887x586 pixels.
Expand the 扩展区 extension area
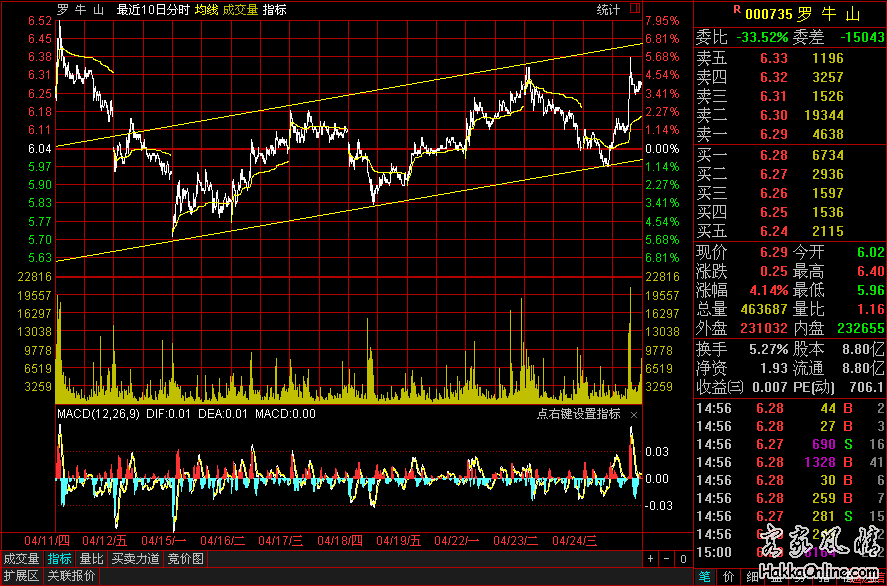[20, 576]
